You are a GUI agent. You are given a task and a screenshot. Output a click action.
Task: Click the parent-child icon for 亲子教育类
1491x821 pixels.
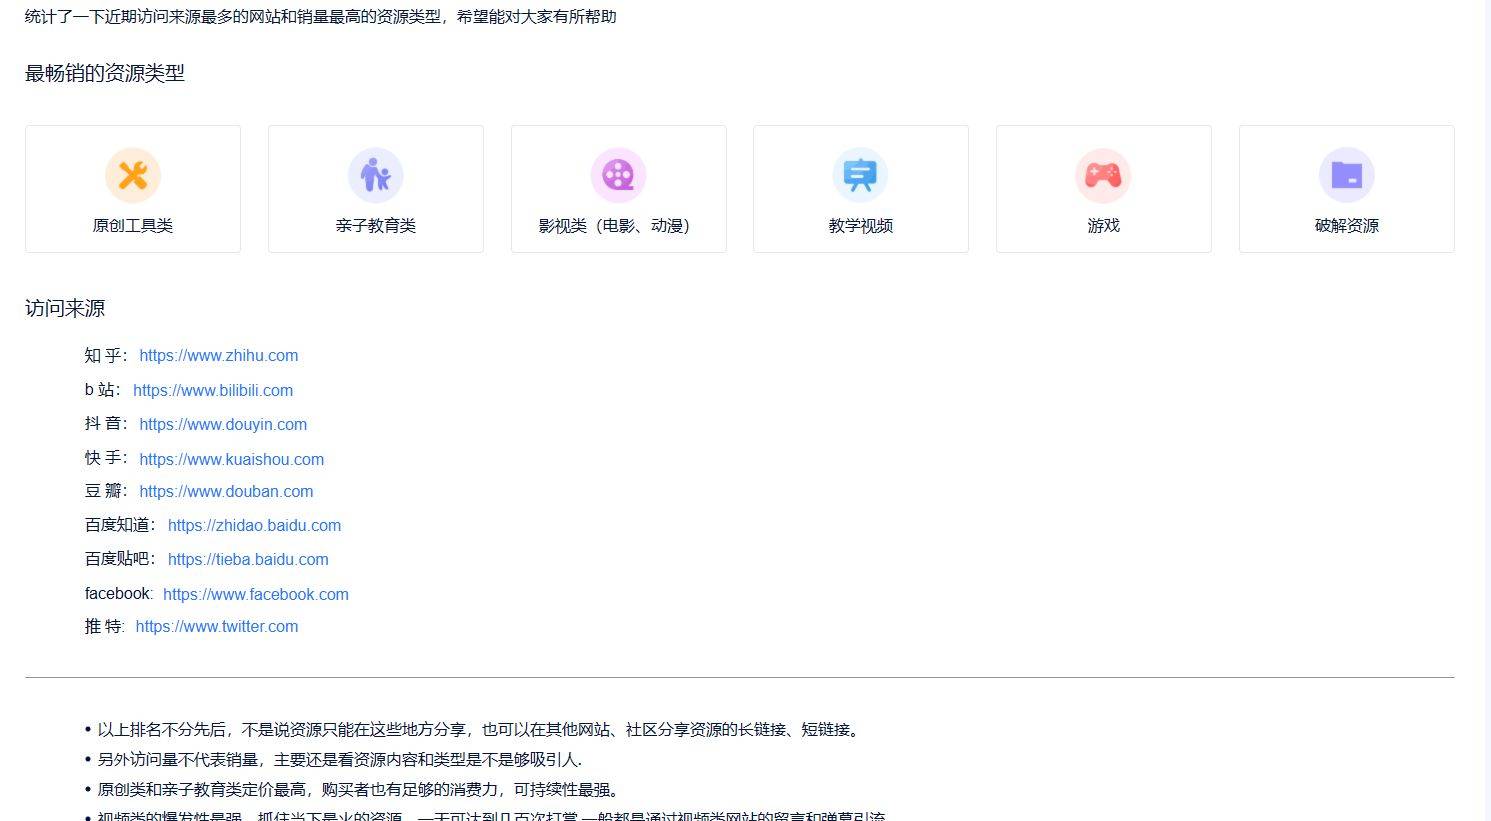click(x=376, y=175)
